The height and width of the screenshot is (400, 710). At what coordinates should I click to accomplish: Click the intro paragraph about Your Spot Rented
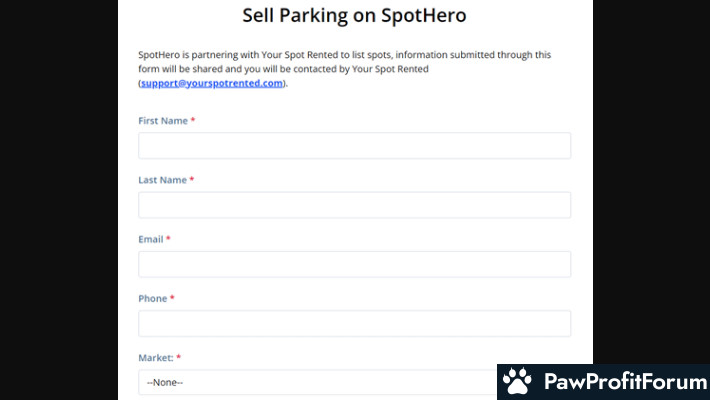345,69
